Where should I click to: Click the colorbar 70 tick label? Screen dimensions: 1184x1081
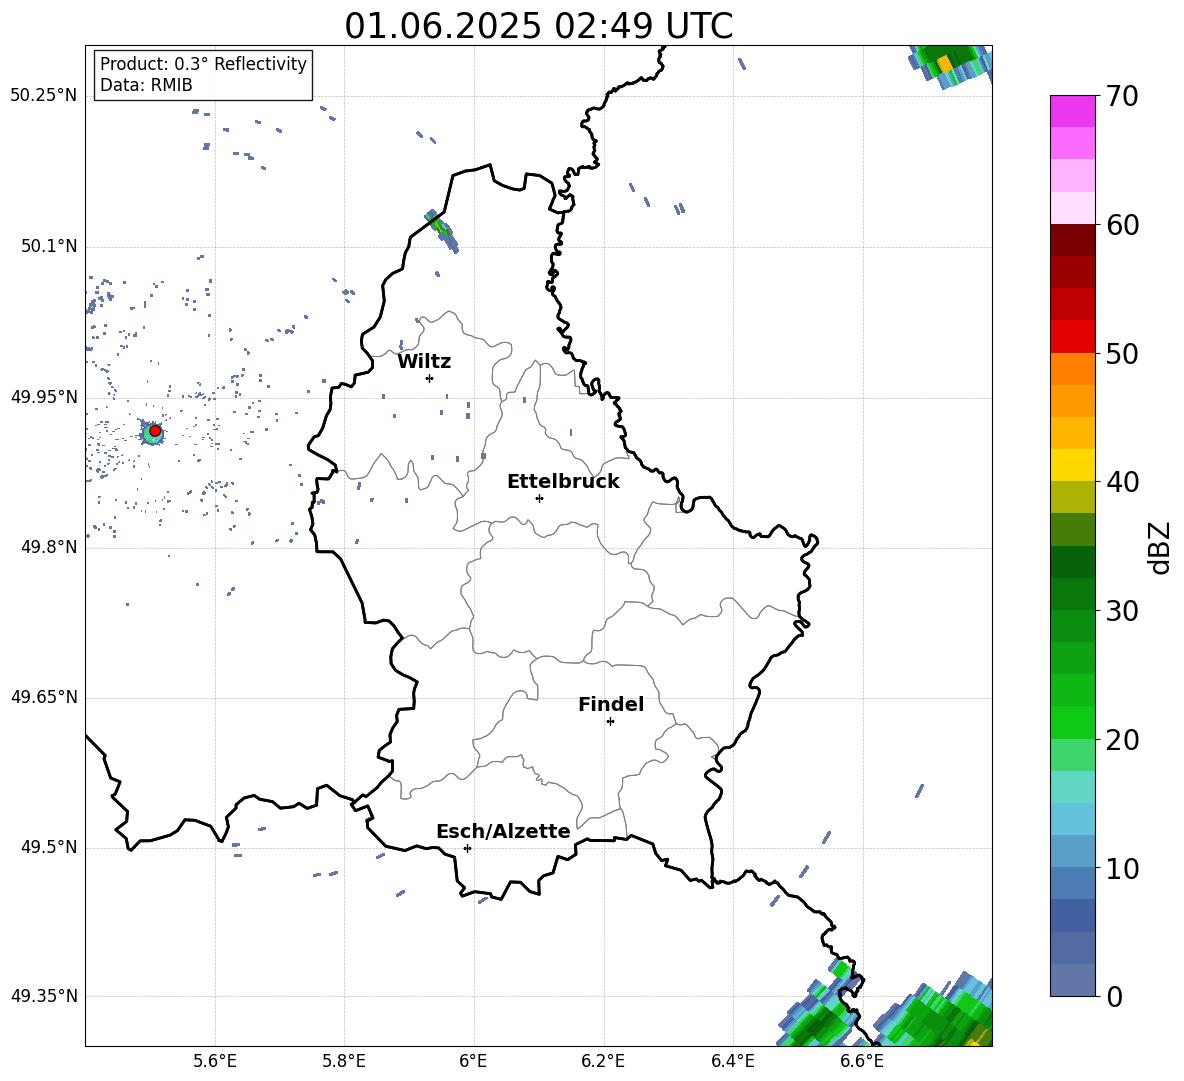(x=1122, y=96)
